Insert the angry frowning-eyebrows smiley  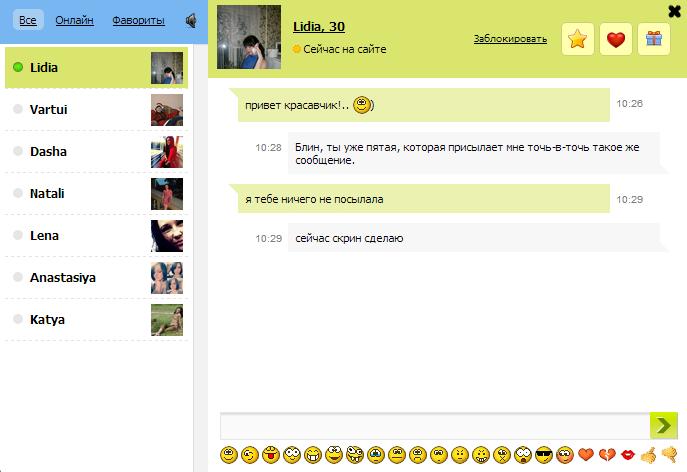(460, 455)
